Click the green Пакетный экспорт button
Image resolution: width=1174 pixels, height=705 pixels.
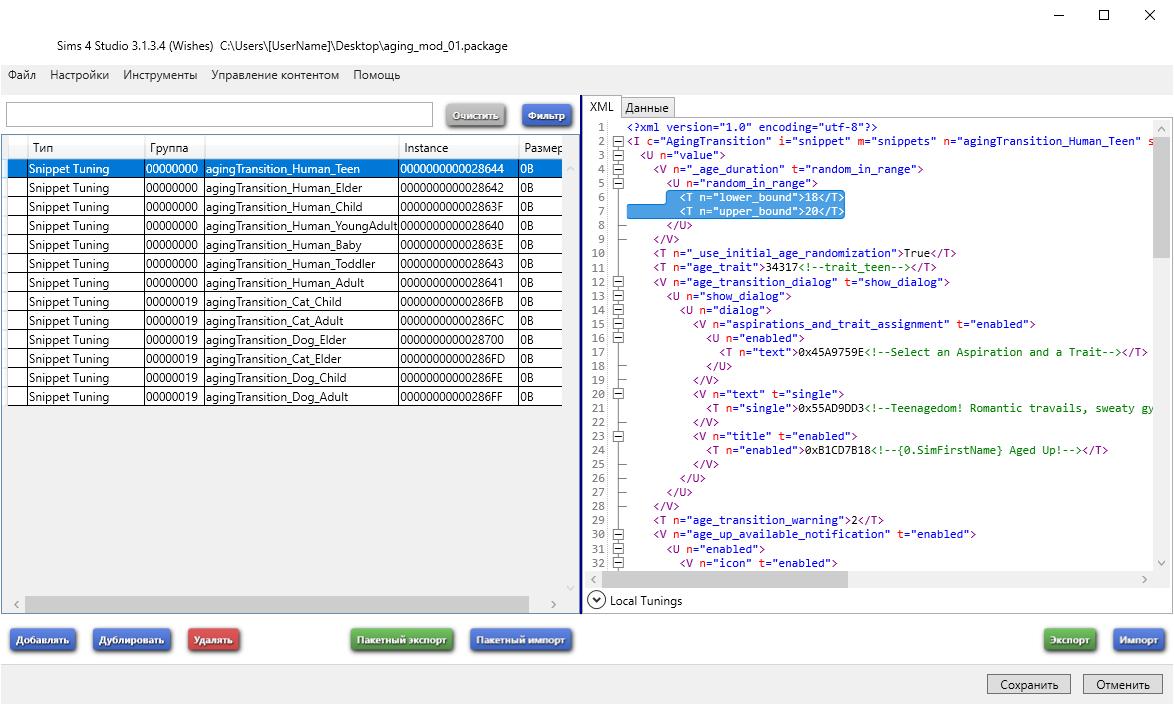coord(403,640)
